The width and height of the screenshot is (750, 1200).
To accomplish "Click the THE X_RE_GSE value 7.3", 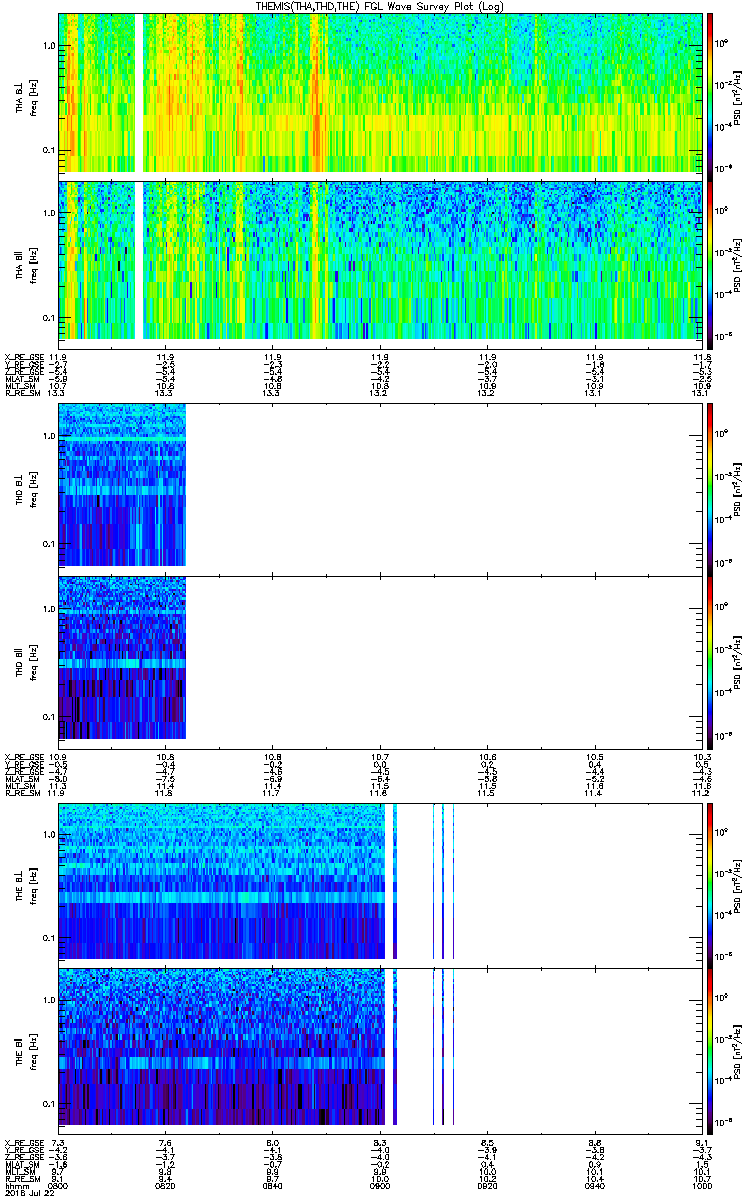I will [x=58, y=1142].
